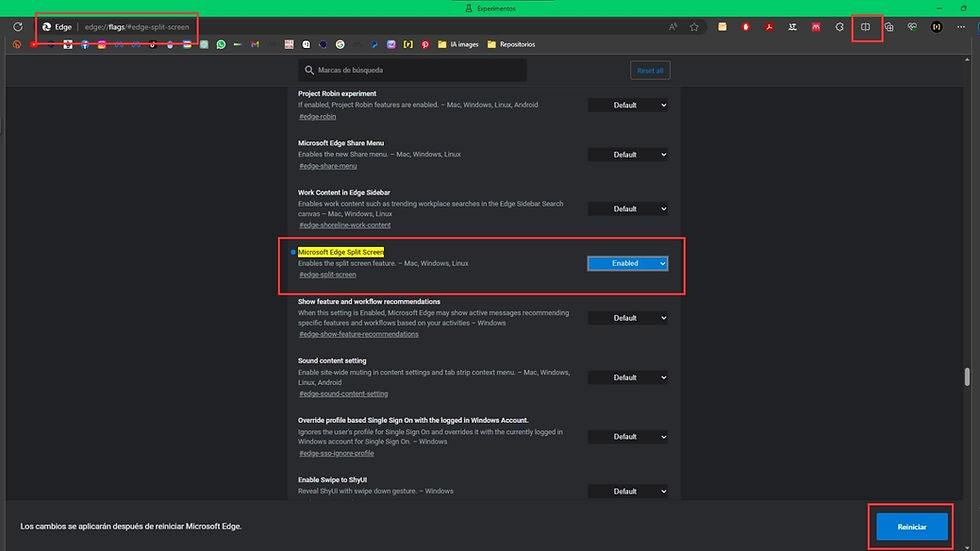The width and height of the screenshot is (980, 551).
Task: Click the address bar URL edge://flags
Action: coord(136,27)
